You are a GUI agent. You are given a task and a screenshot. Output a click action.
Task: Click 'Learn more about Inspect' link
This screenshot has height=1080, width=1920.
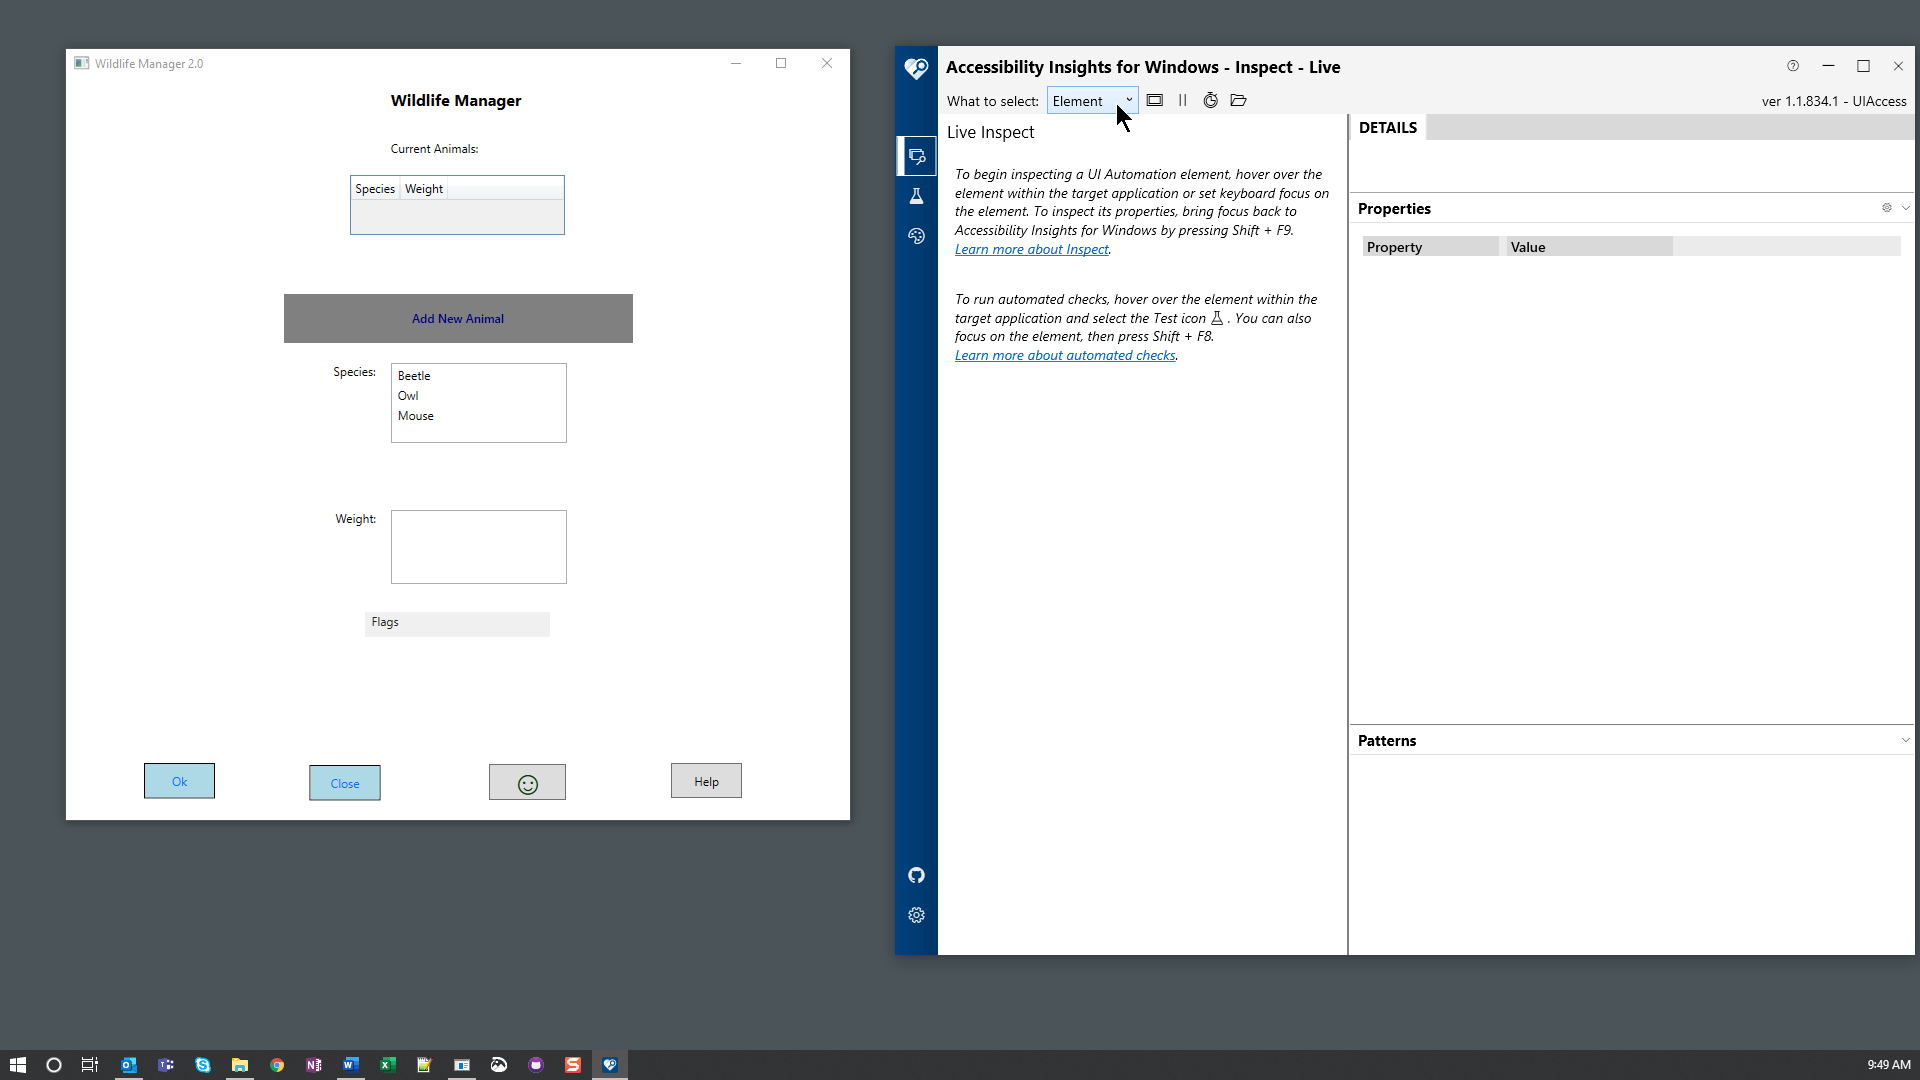(x=1031, y=249)
